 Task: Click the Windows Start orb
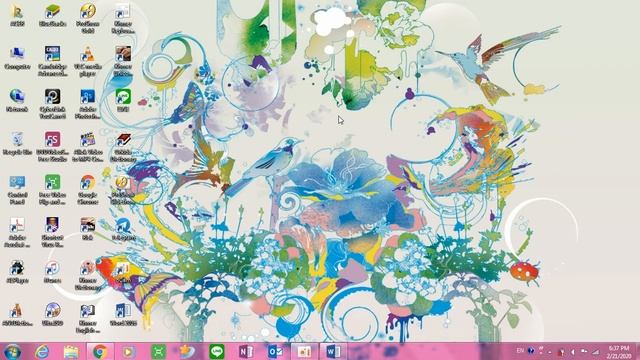(12, 351)
